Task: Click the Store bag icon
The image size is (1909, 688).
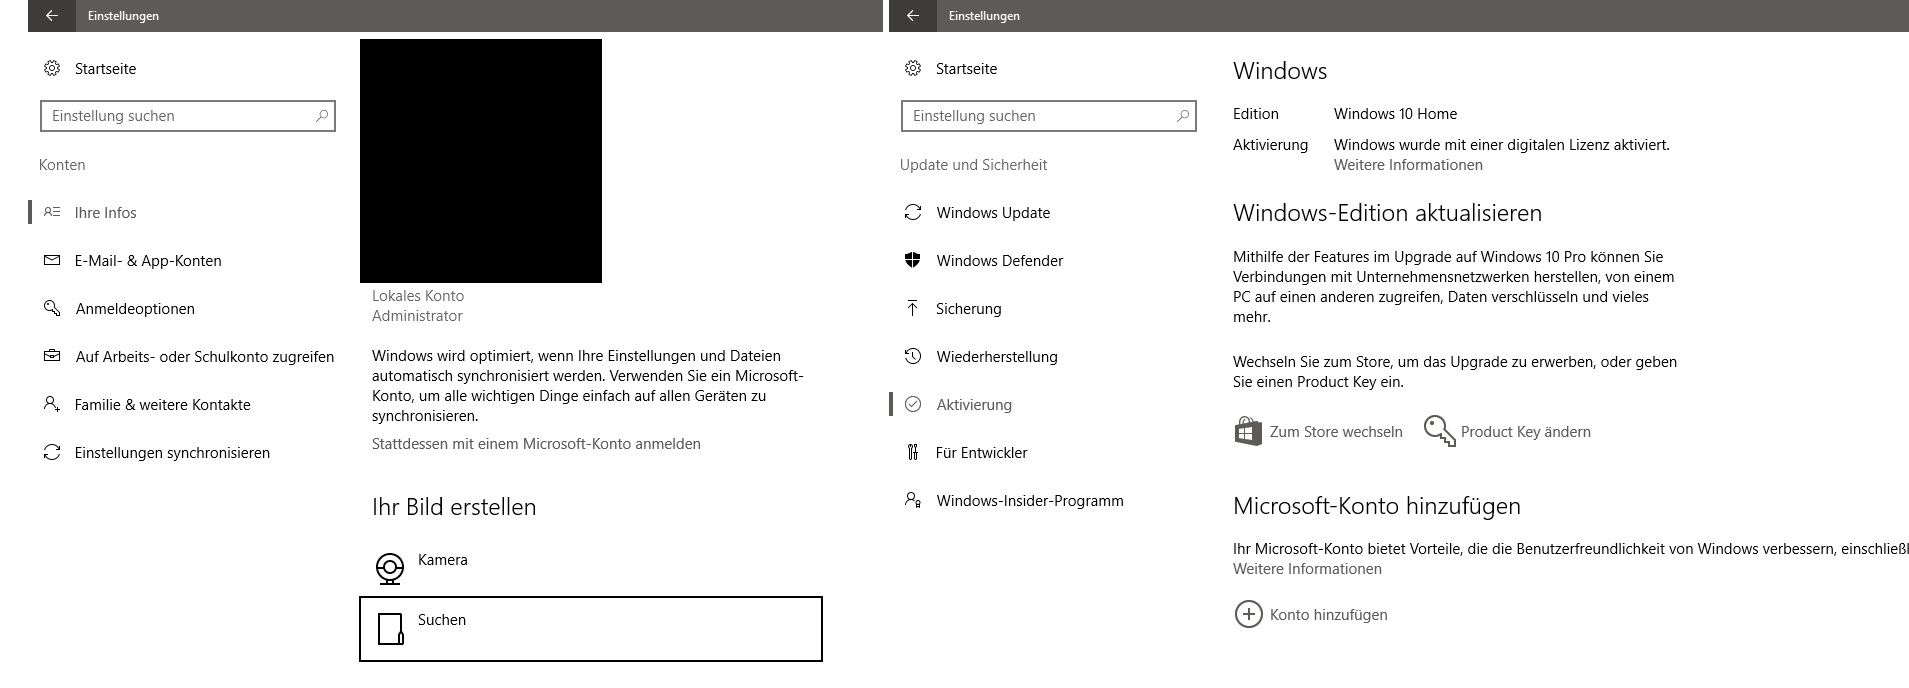Action: (x=1248, y=431)
